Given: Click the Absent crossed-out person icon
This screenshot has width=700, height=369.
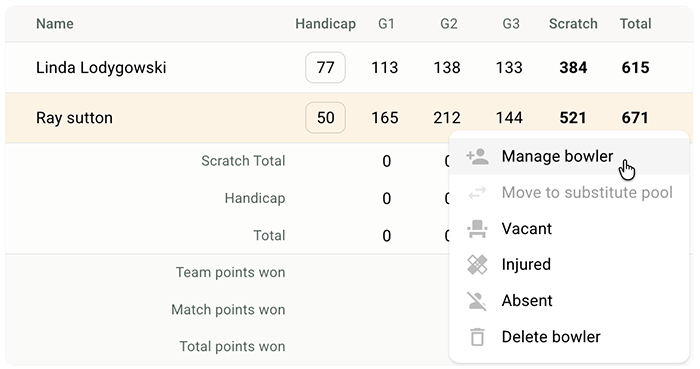Looking at the screenshot, I should pos(477,301).
